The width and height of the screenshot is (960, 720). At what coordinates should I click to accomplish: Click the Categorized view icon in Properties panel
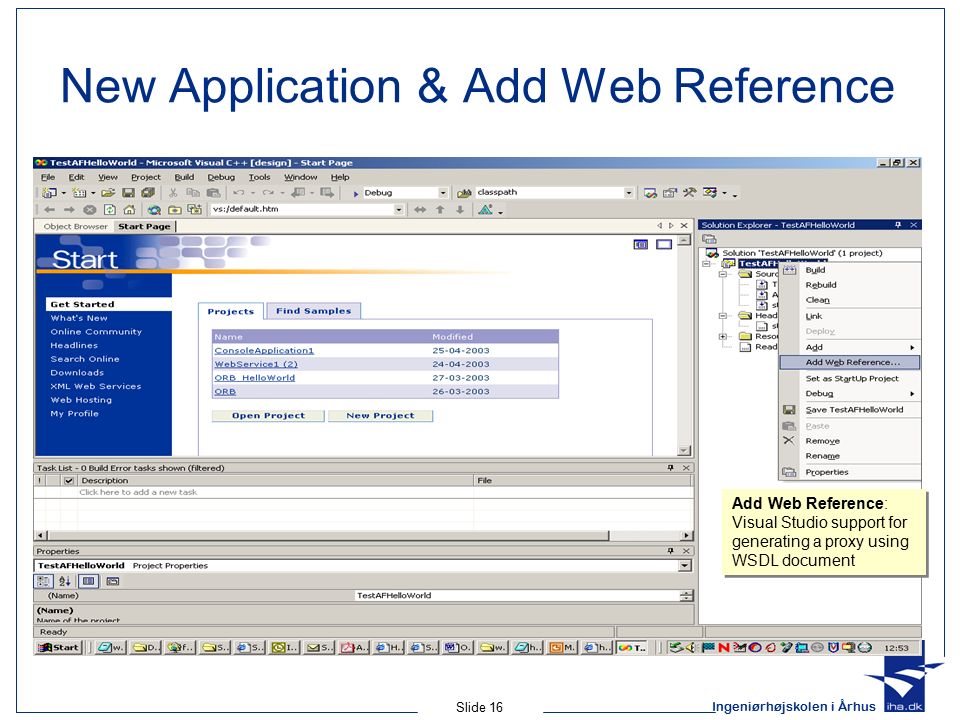[x=43, y=581]
